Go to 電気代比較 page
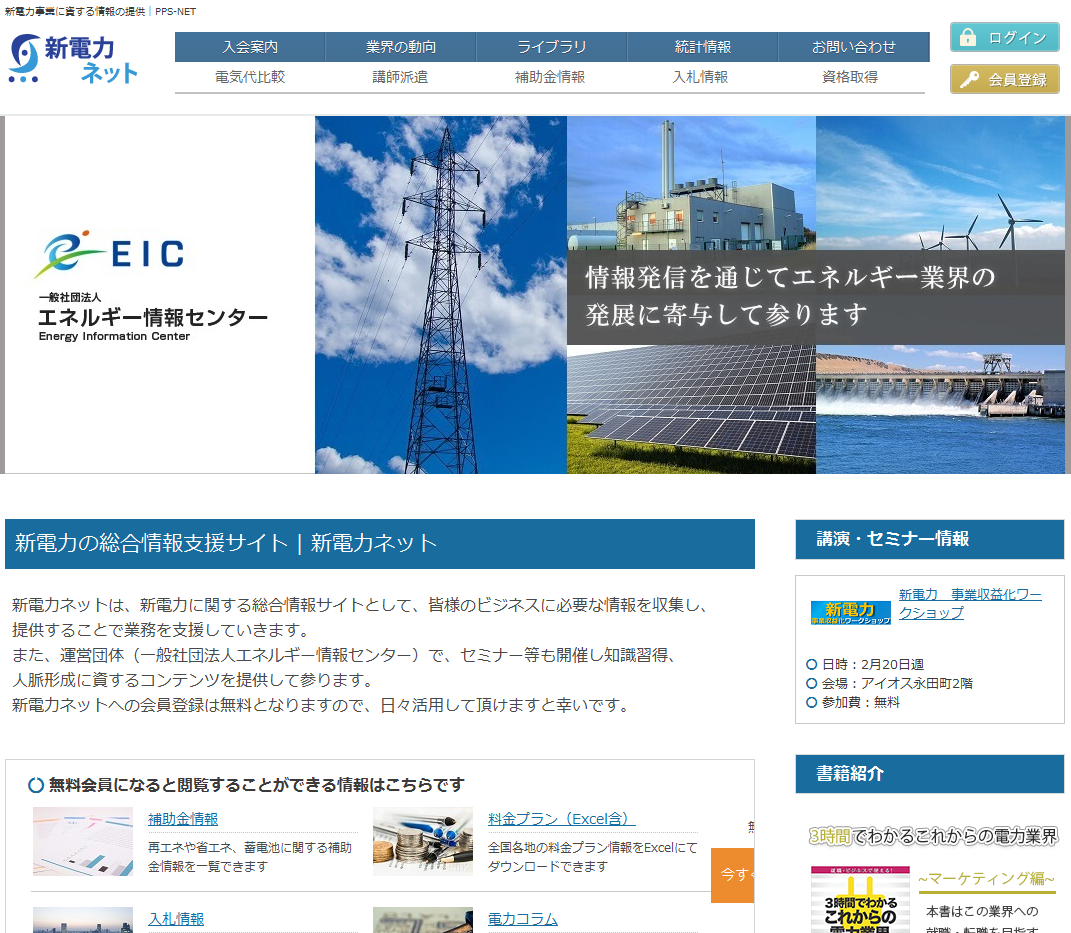 click(x=250, y=77)
